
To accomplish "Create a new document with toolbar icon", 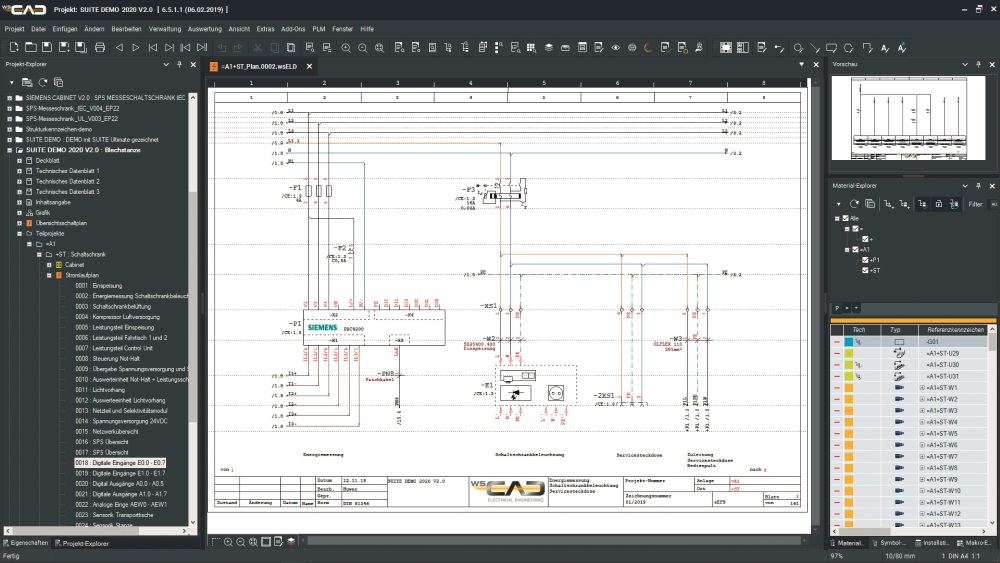I will point(14,47).
